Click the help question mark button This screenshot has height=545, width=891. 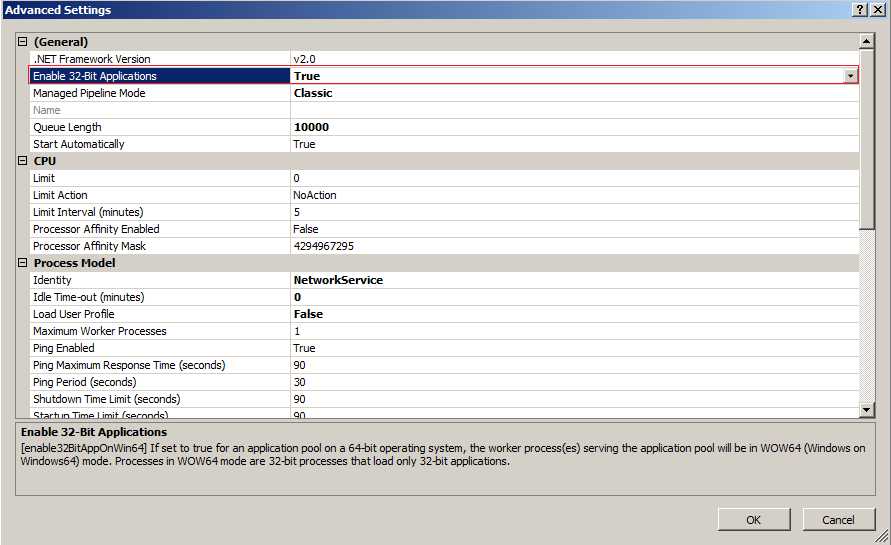(x=860, y=10)
